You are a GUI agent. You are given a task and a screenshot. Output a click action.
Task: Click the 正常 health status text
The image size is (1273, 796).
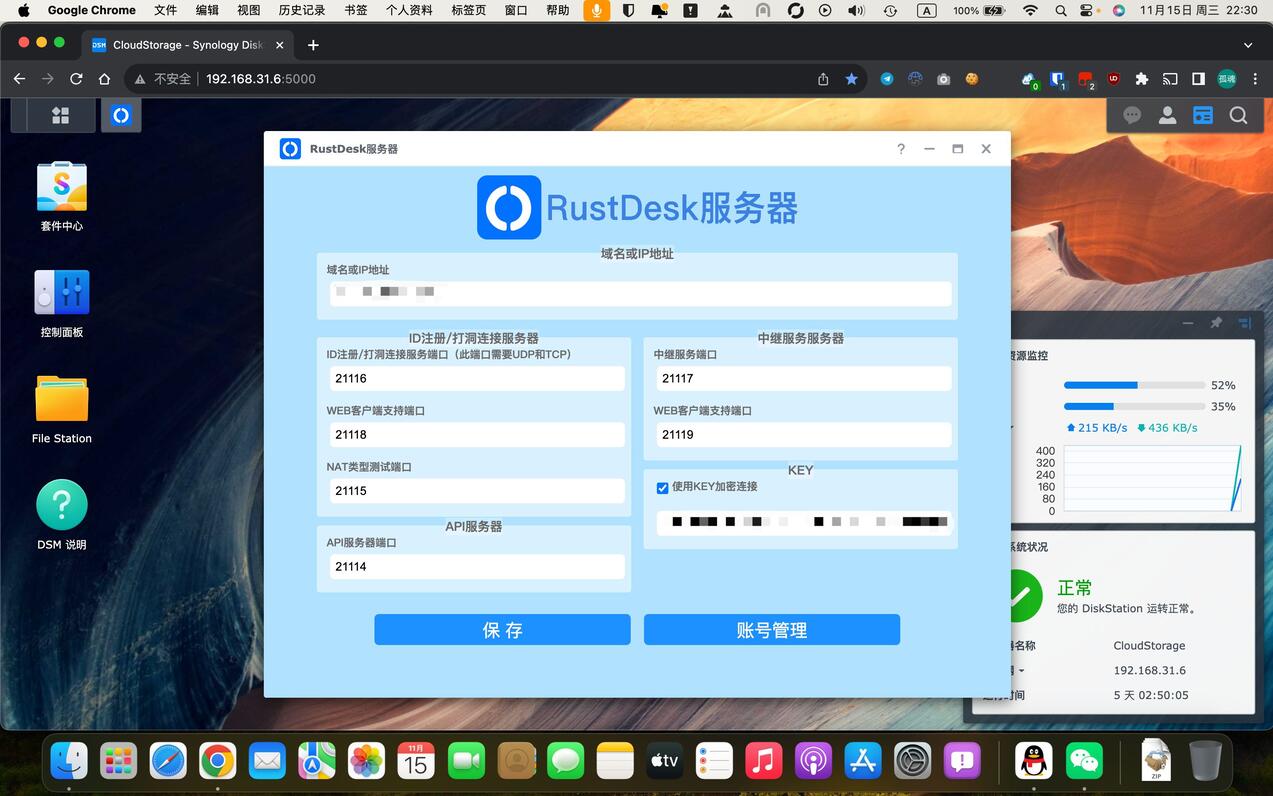tap(1075, 588)
